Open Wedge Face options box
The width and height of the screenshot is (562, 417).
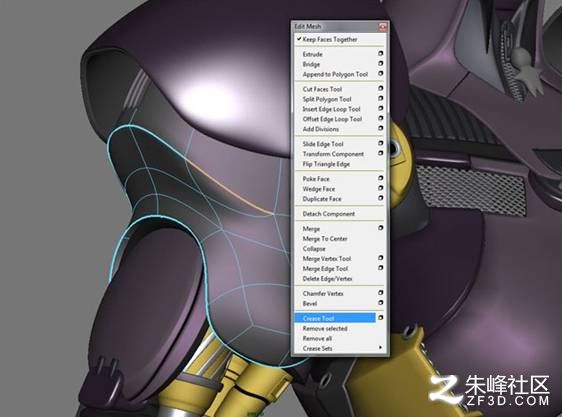pyautogui.click(x=381, y=188)
